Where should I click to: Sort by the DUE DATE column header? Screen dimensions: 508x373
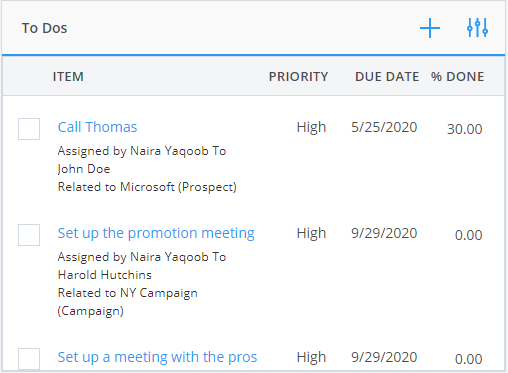387,77
